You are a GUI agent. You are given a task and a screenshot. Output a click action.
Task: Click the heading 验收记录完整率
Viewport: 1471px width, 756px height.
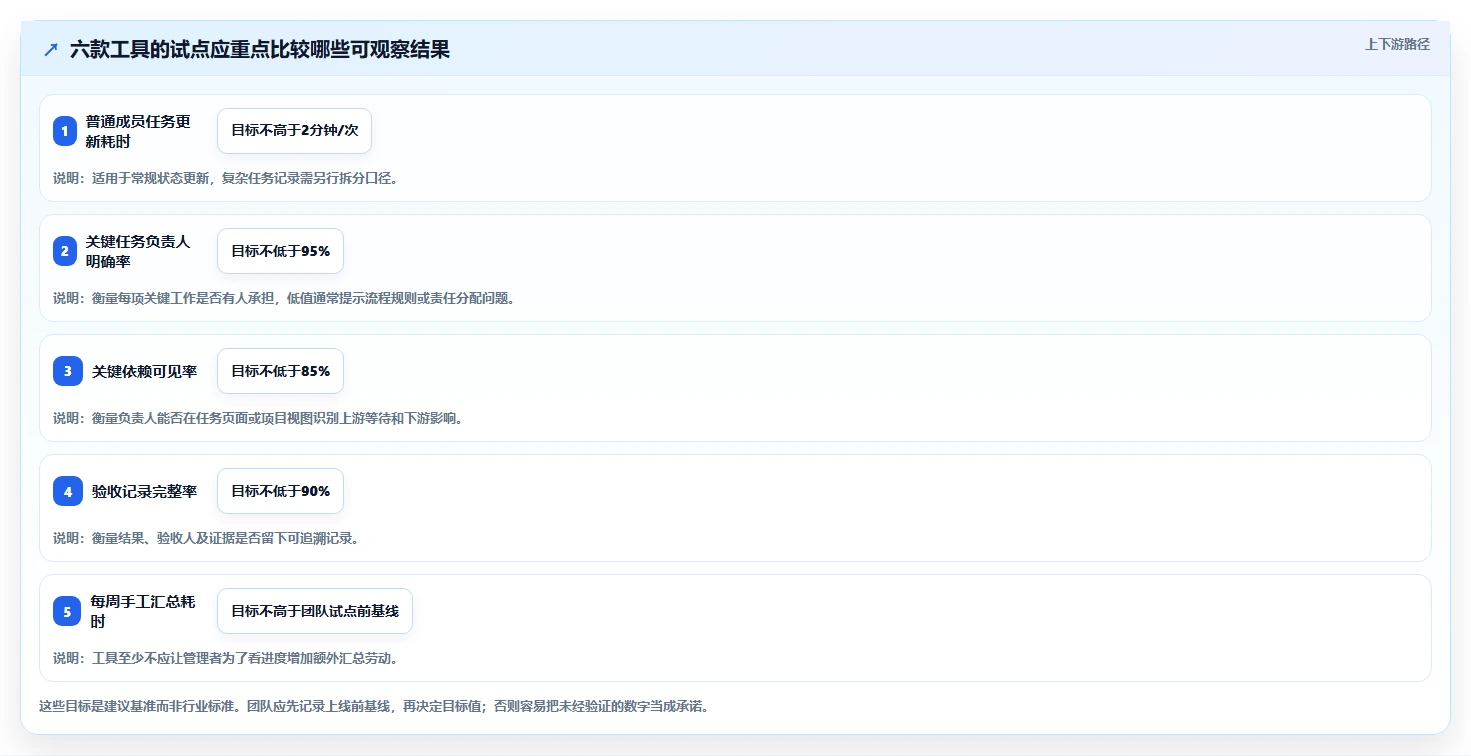(144, 491)
